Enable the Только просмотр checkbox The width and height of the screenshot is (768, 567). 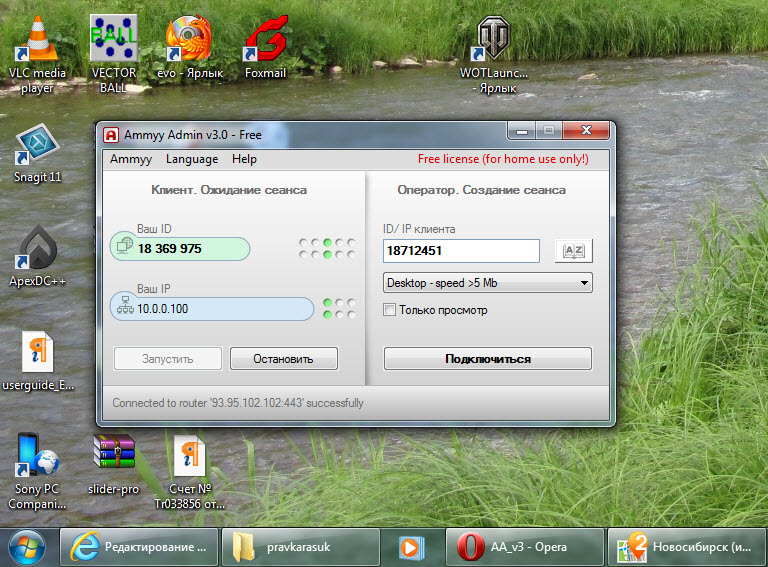click(x=389, y=309)
